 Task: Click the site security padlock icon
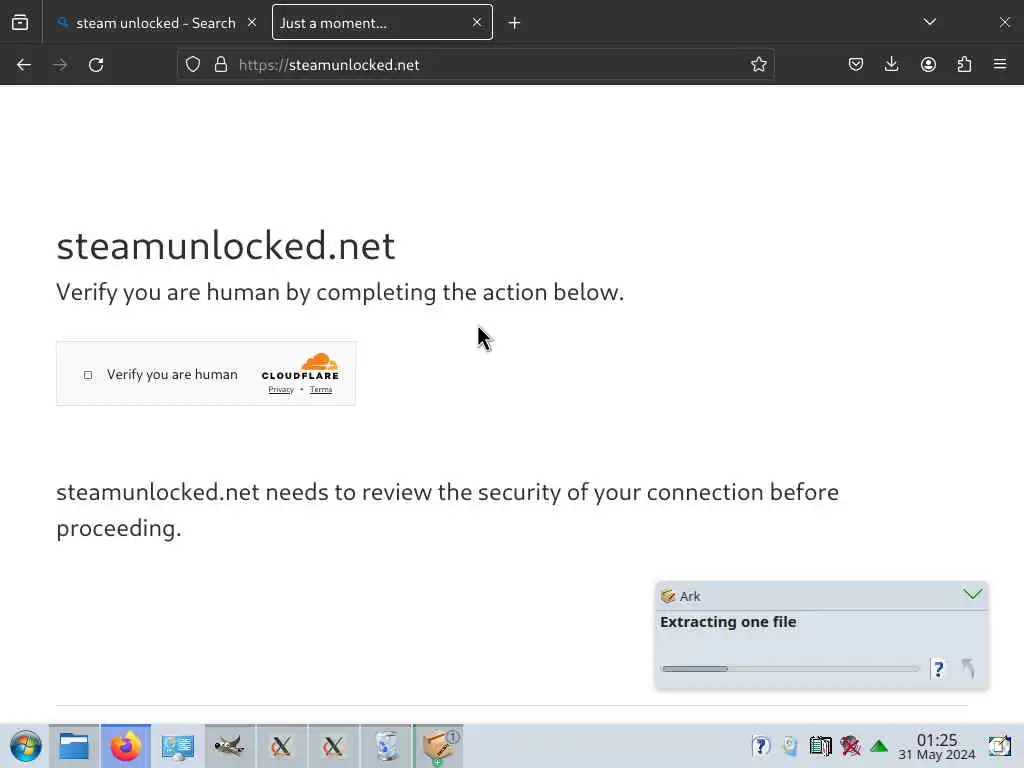click(221, 65)
